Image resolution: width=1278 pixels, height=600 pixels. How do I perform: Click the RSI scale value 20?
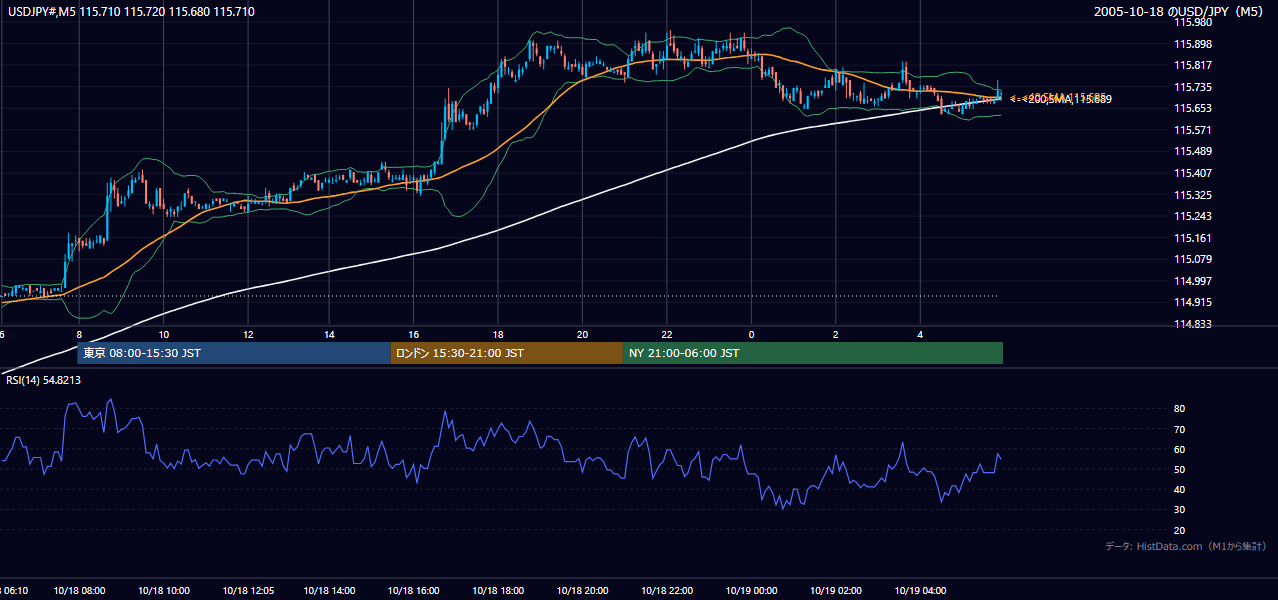(x=1180, y=530)
